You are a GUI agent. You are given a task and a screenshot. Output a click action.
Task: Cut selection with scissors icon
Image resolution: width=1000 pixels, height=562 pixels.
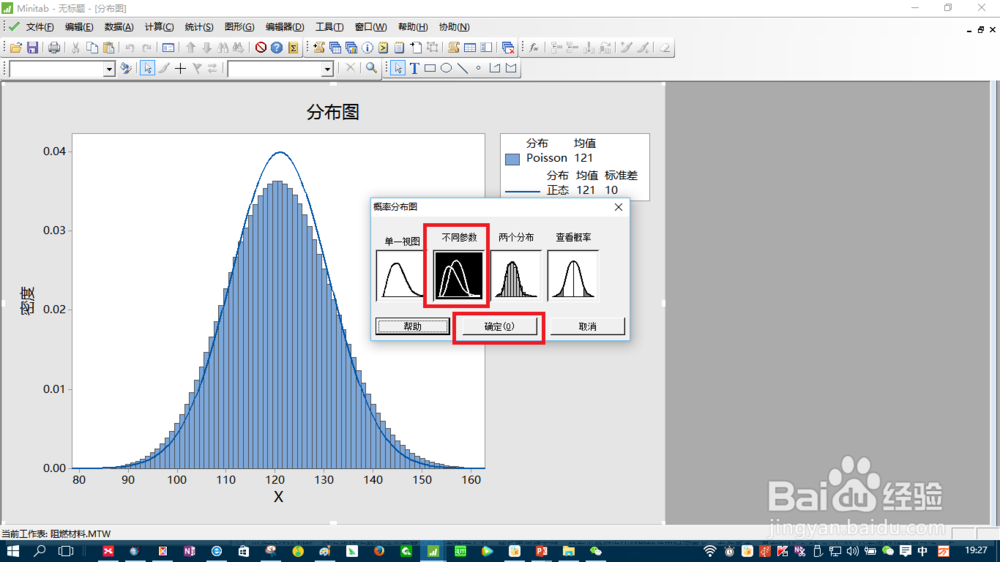click(x=75, y=48)
